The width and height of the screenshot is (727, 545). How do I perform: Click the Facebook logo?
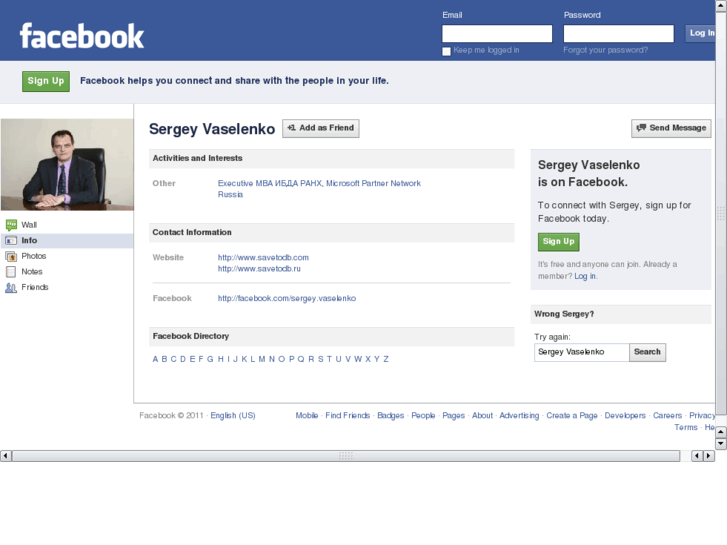point(82,36)
